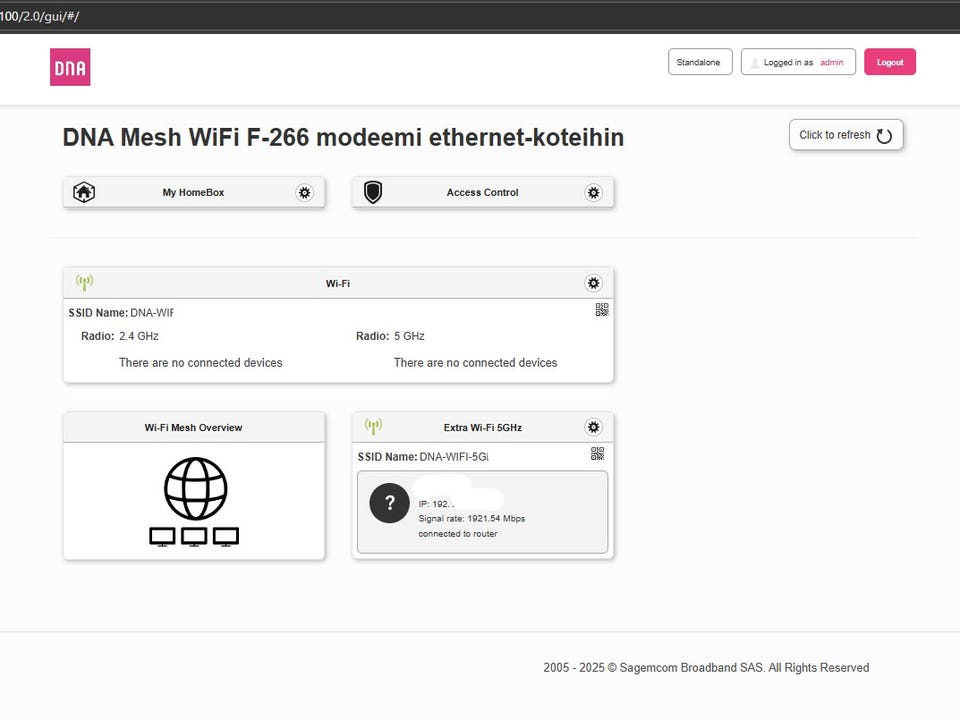Click the Extra Wi-Fi 5GHz antenna icon
The height and width of the screenshot is (720, 960).
pyautogui.click(x=373, y=427)
